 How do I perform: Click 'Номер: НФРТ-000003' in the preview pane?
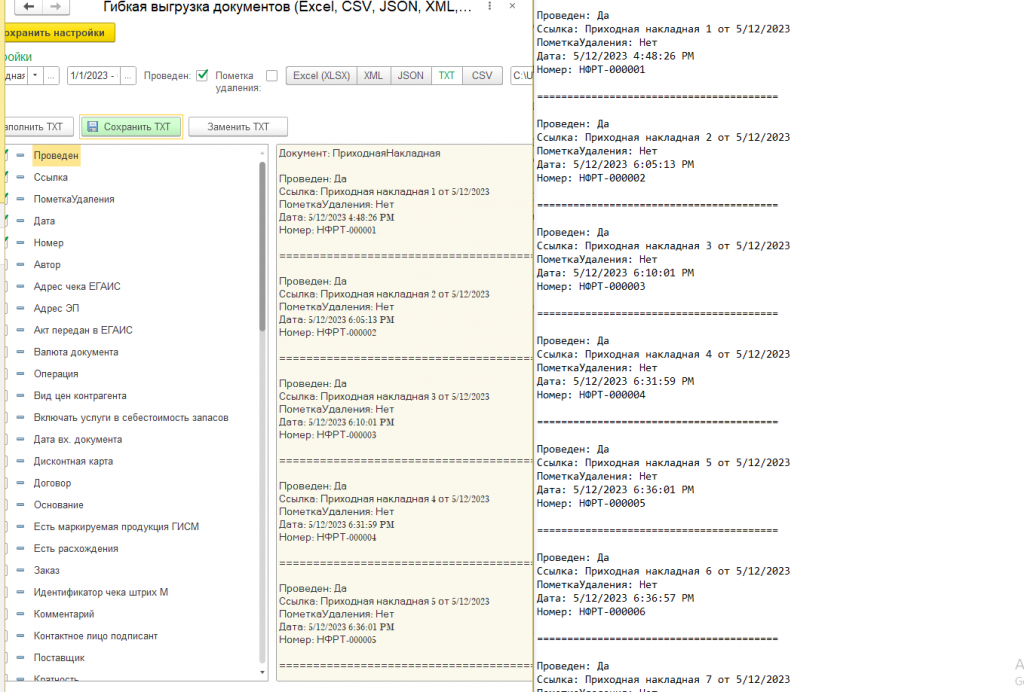pos(328,435)
